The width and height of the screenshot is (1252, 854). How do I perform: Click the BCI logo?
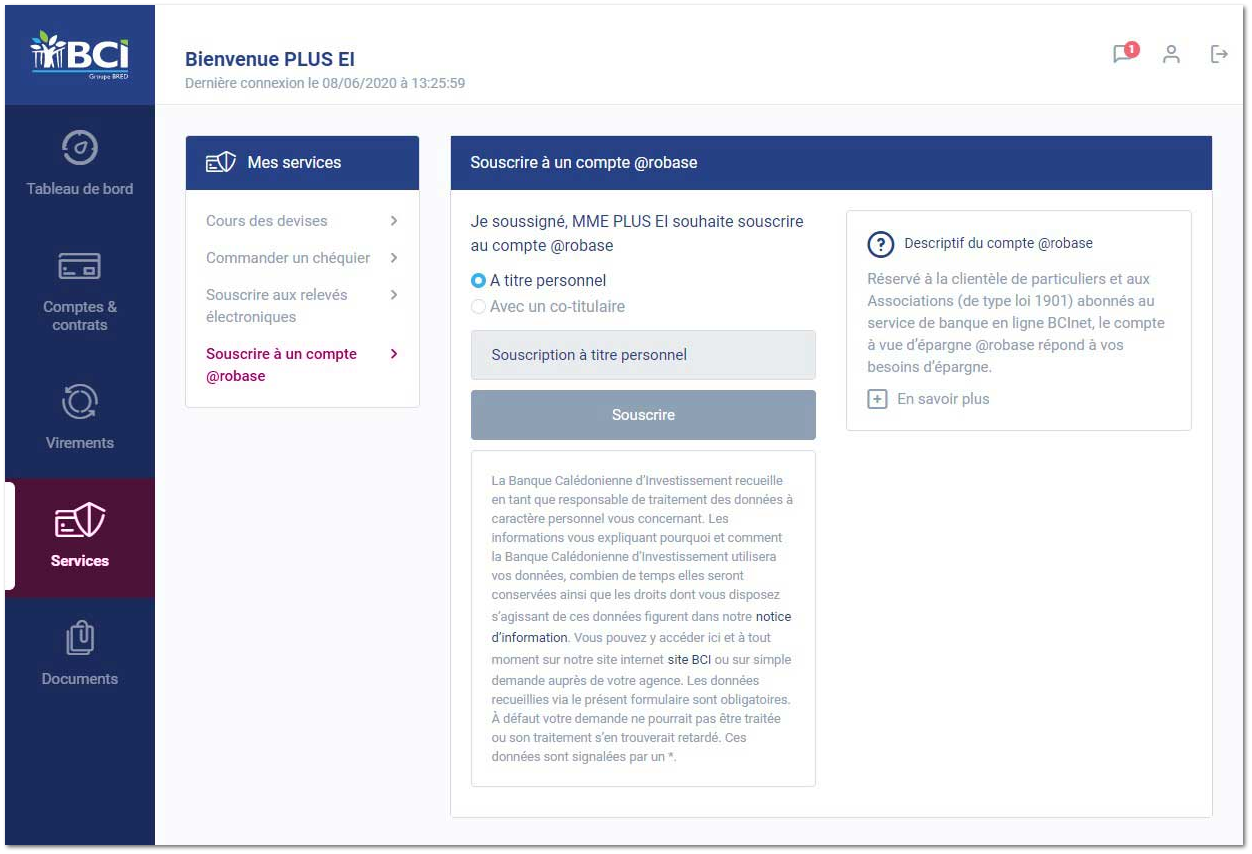80,54
